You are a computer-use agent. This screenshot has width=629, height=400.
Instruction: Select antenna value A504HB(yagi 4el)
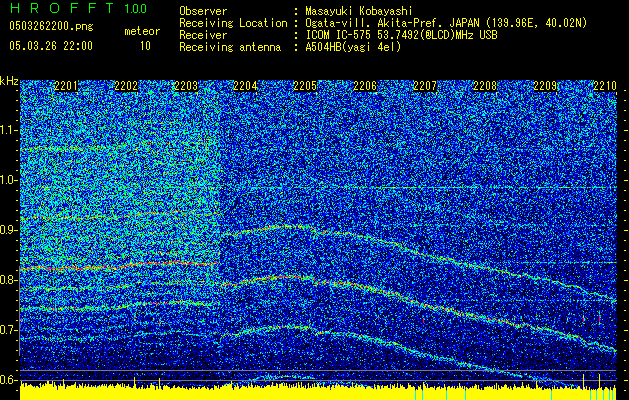pos(353,47)
